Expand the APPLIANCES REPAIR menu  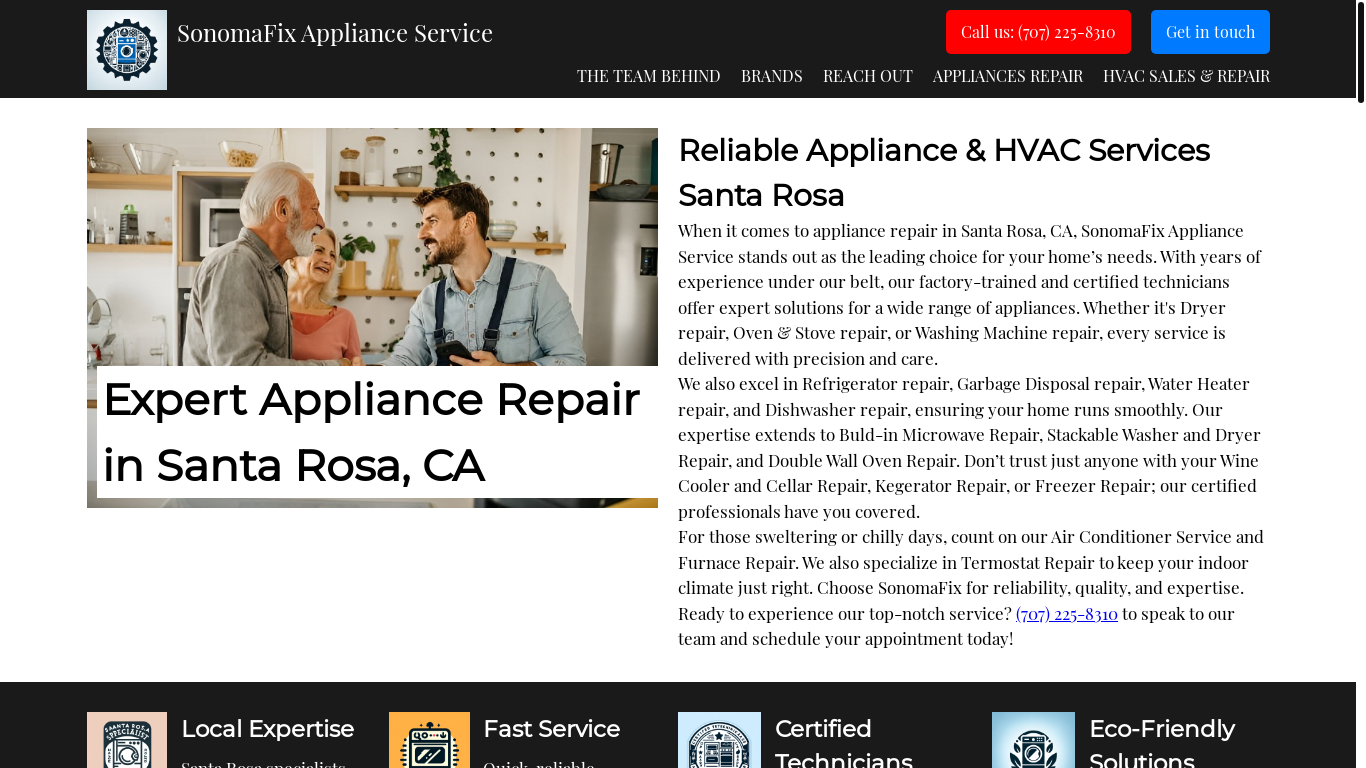coord(1008,76)
